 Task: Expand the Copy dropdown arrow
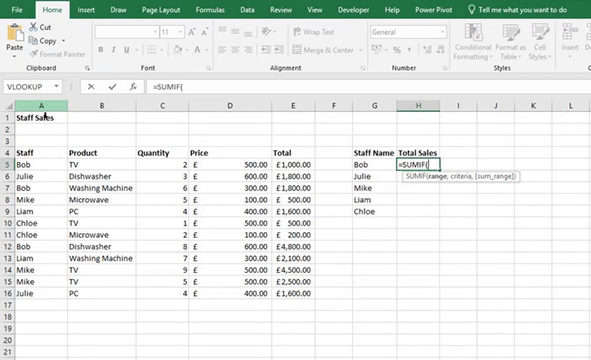point(63,40)
